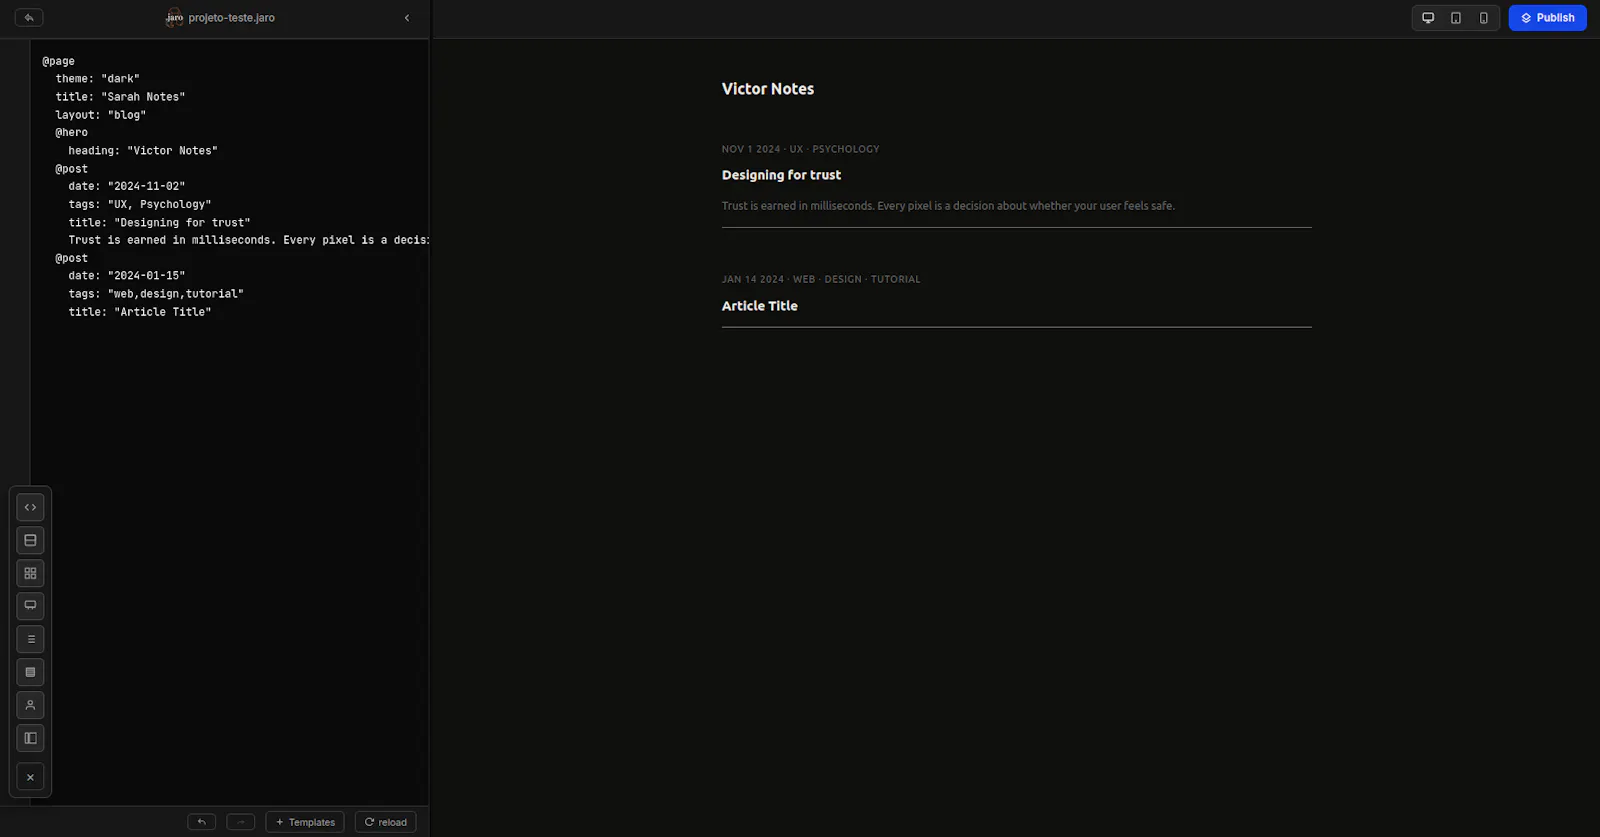Screen dimensions: 1600x837
Task: Click the projeto-teste.jaro file name
Action: coord(231,18)
